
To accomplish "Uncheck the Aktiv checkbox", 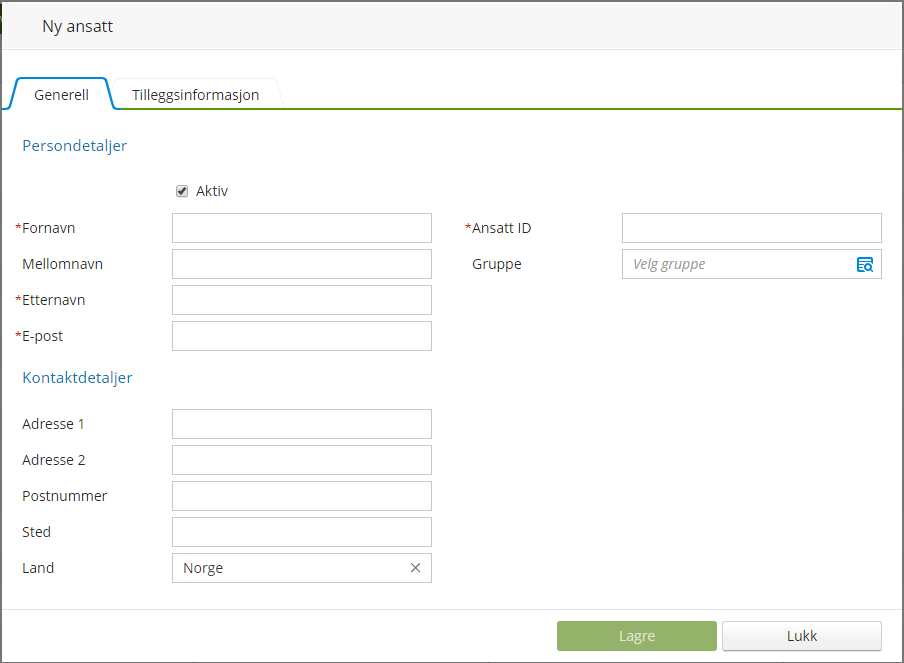I will coord(182,191).
